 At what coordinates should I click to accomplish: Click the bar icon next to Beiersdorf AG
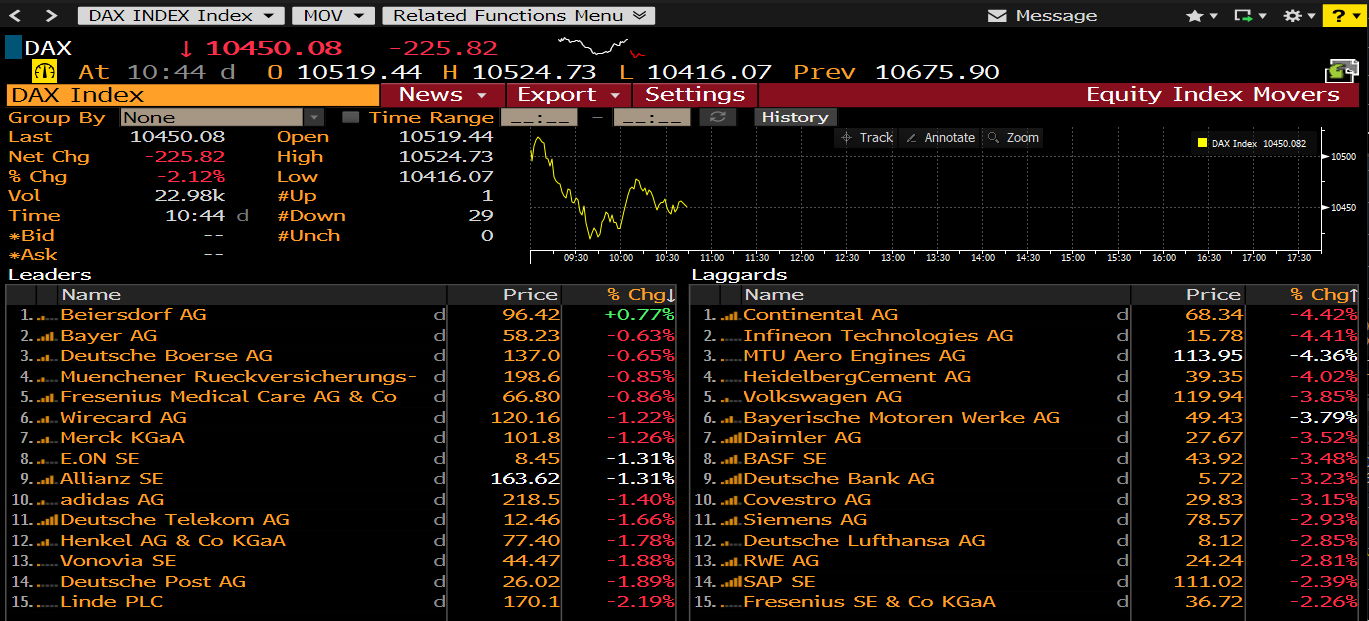(x=47, y=315)
